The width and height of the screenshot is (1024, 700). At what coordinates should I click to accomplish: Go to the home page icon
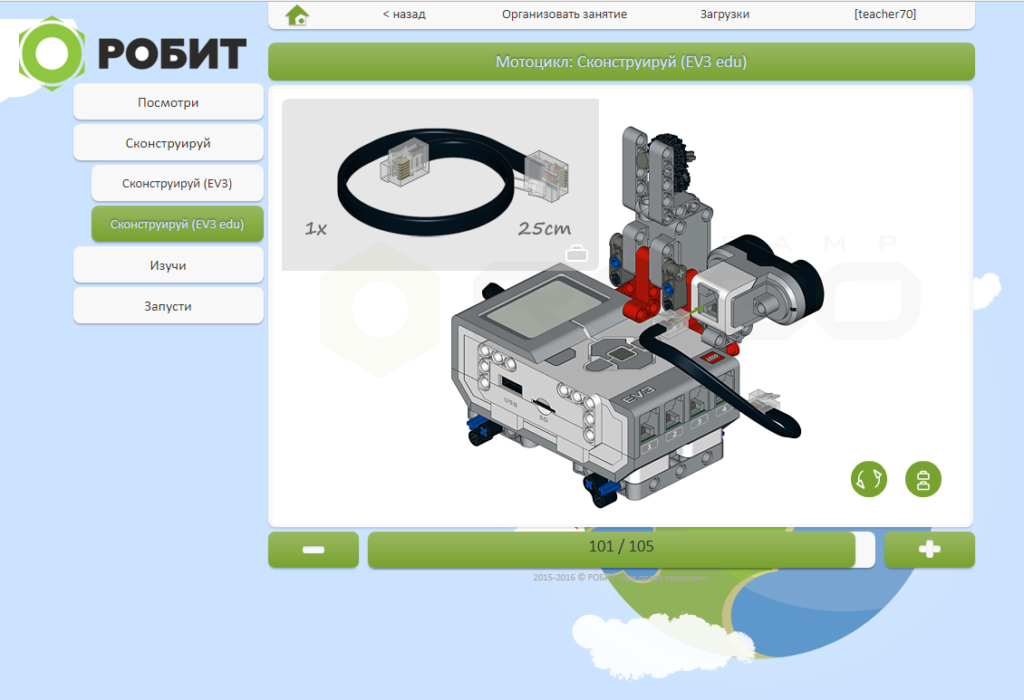click(297, 14)
